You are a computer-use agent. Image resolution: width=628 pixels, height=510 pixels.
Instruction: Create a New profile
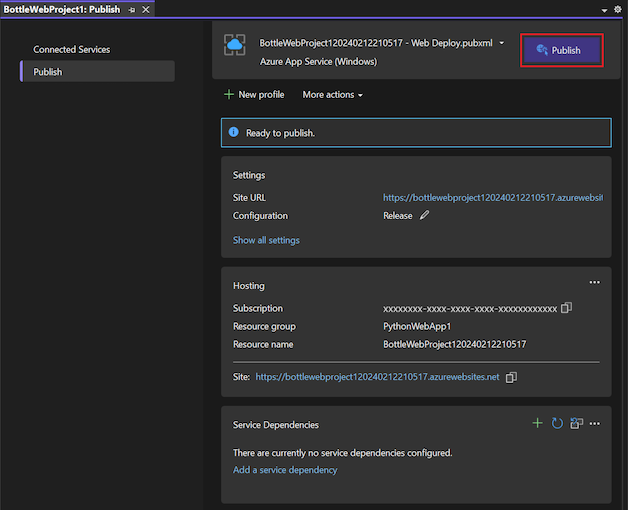(x=254, y=95)
